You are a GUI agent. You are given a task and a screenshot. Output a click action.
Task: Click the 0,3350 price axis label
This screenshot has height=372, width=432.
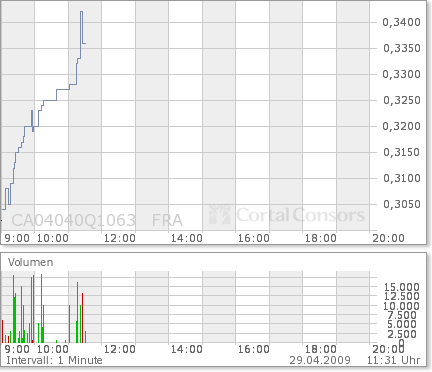coord(401,48)
